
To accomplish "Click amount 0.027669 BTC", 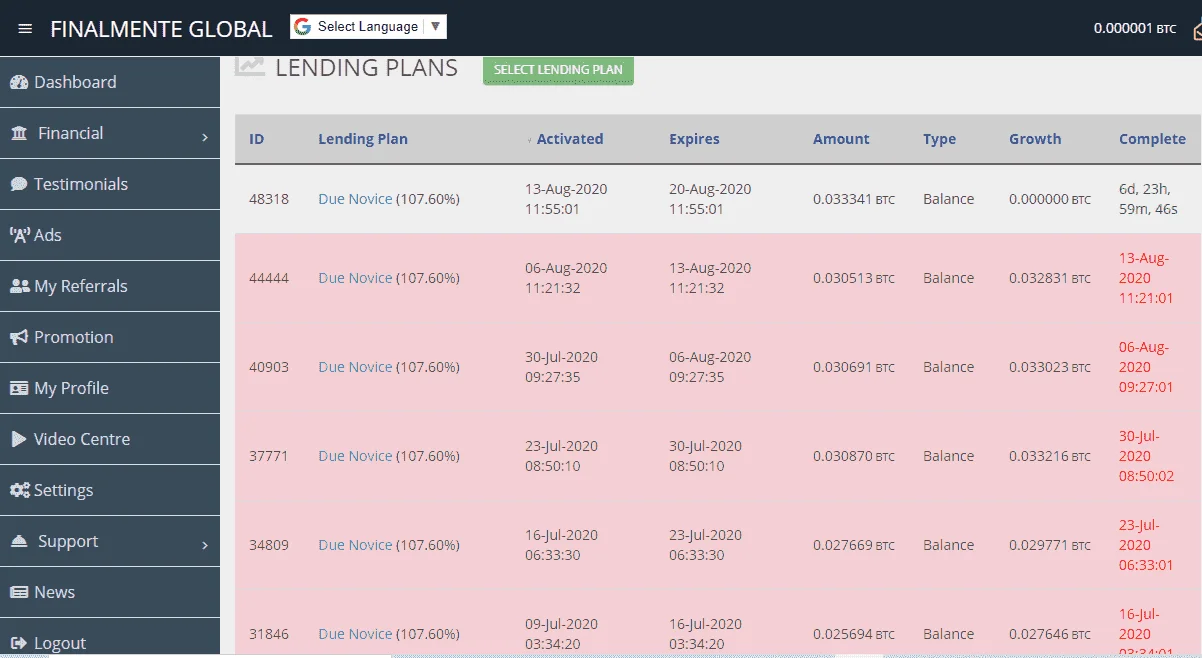I will tap(854, 545).
